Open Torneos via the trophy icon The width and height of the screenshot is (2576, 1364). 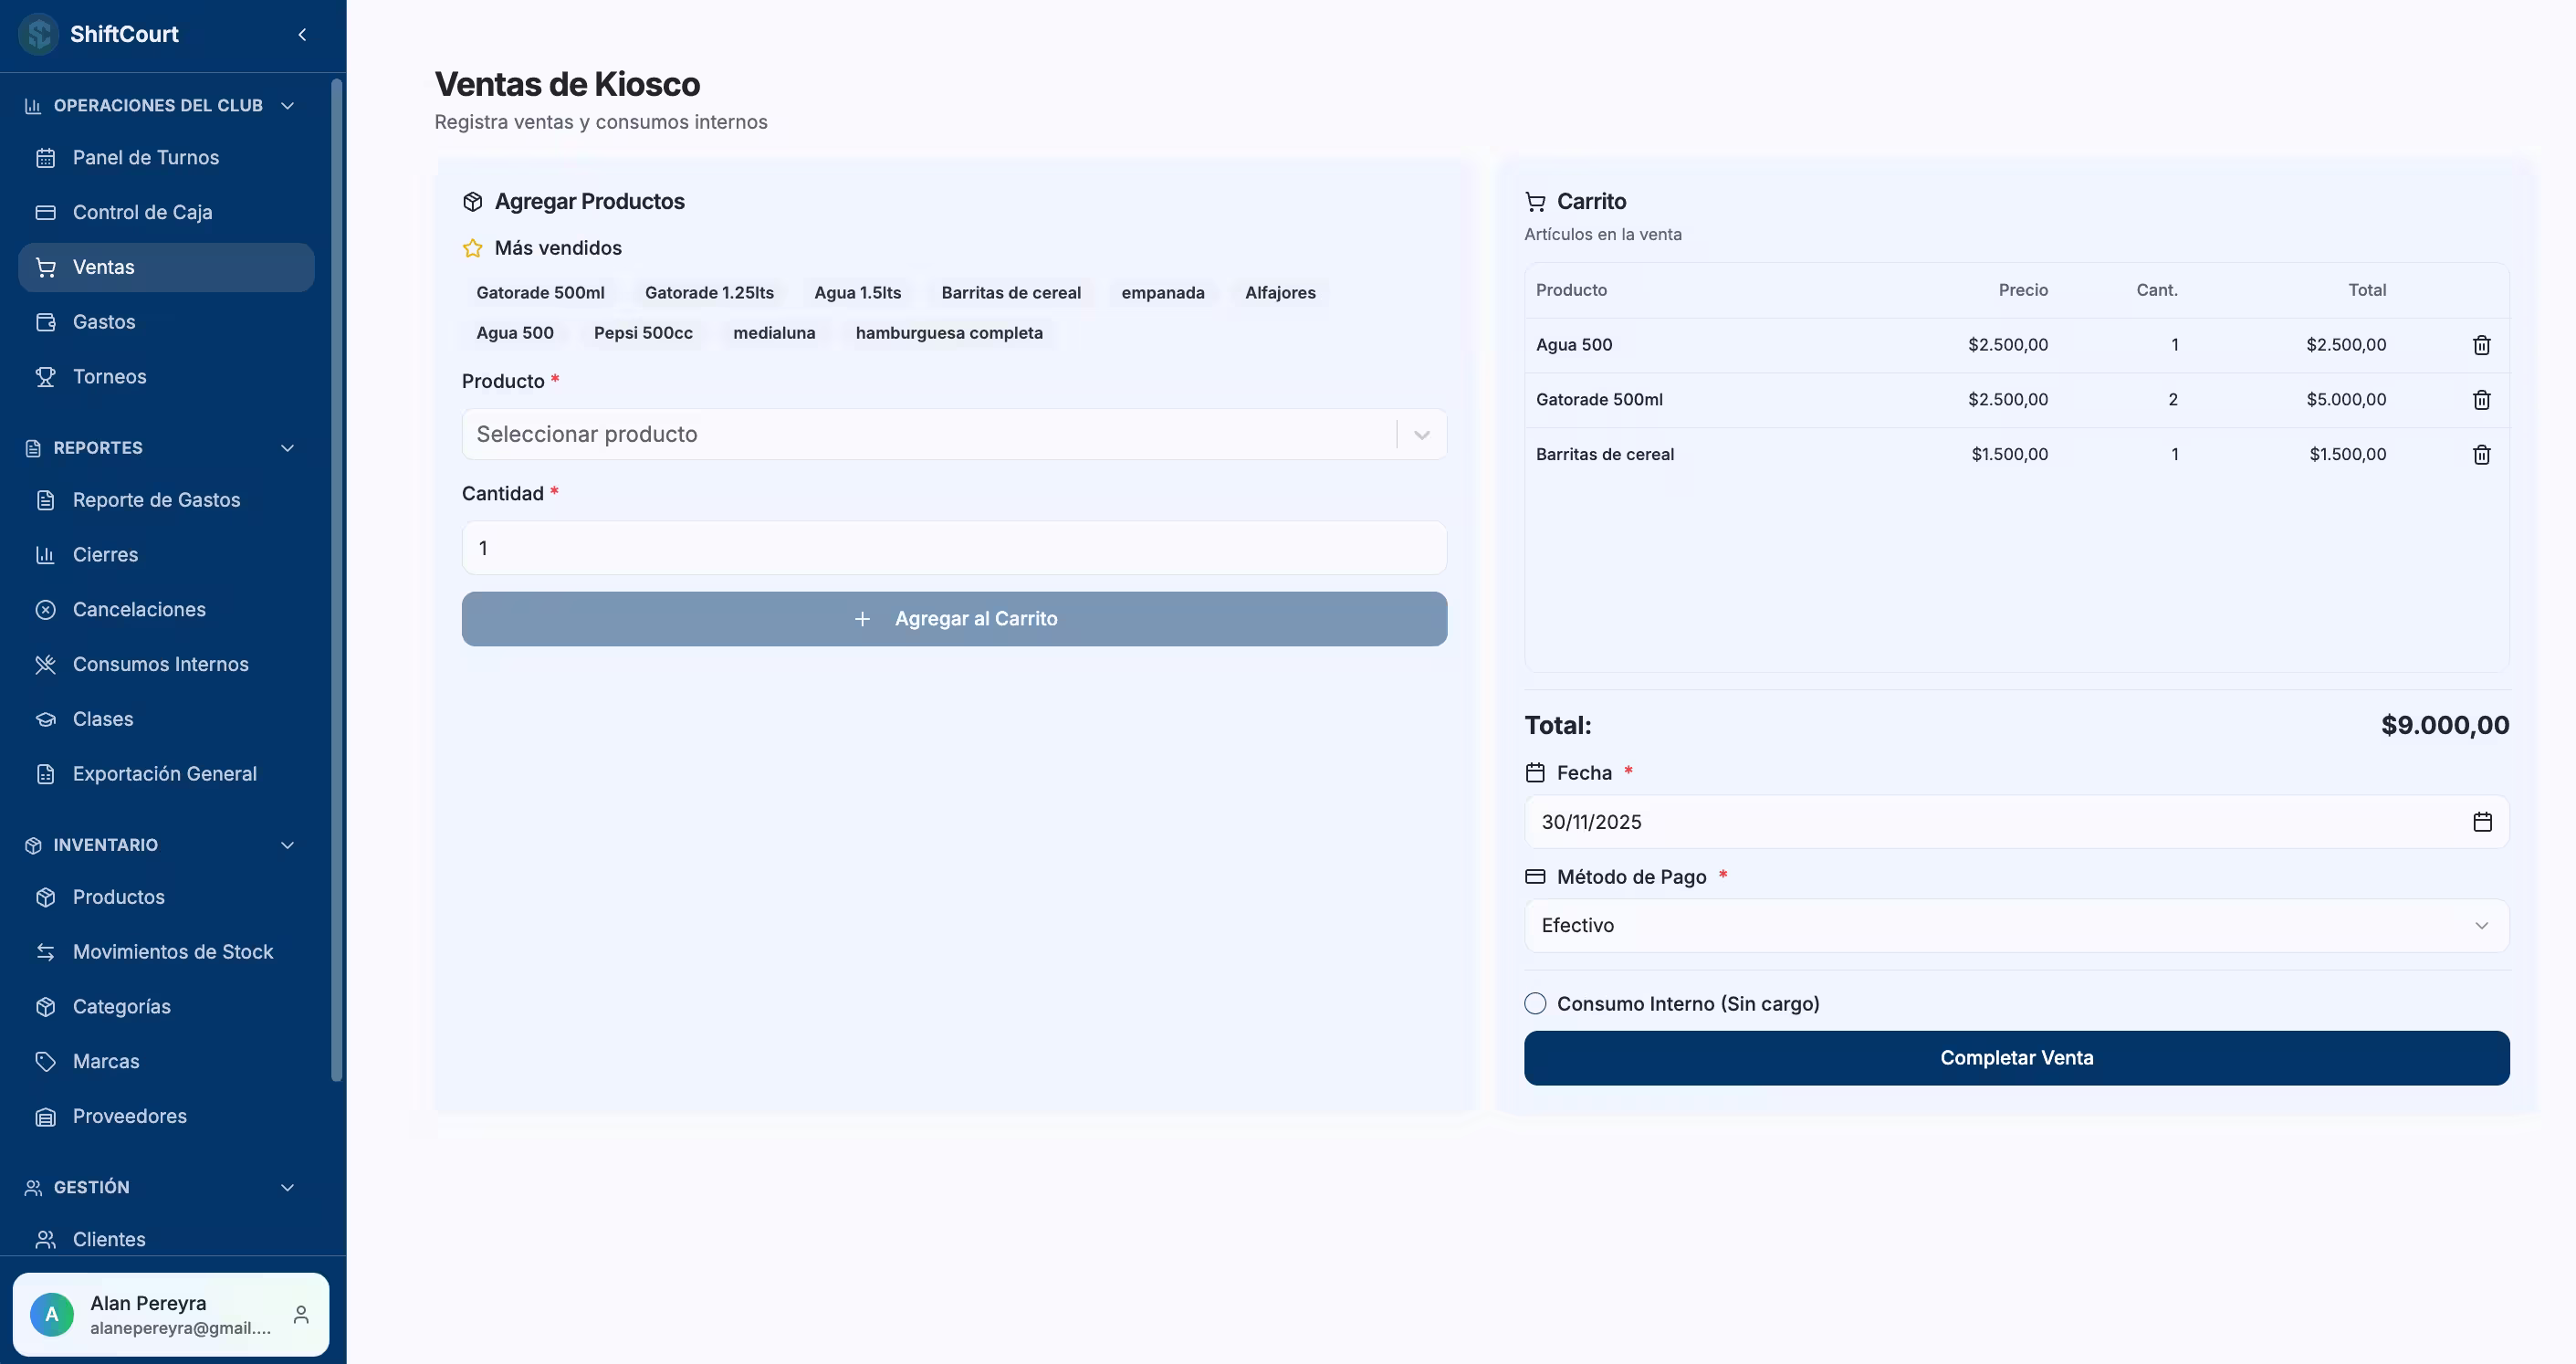(46, 376)
